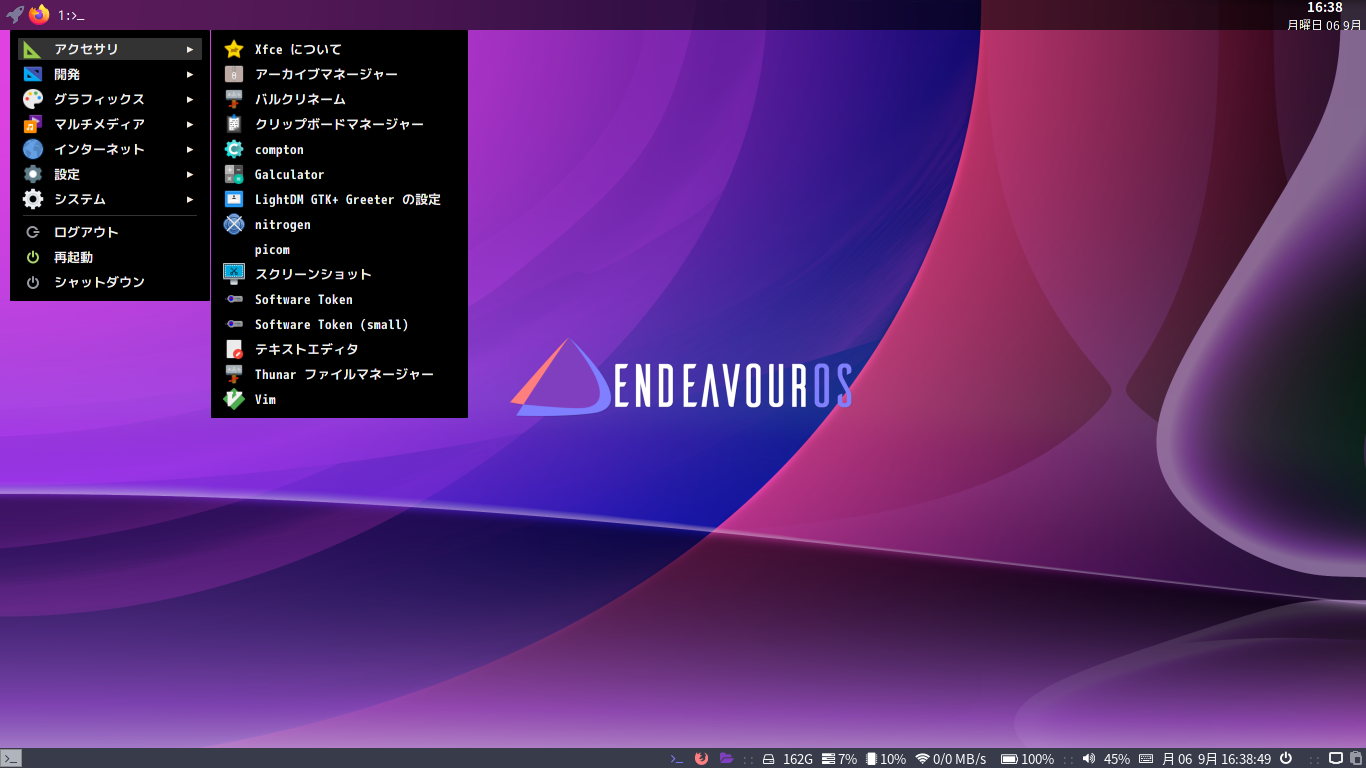Screen dimensions: 1366x768
Task: Choose 再起動 to restart
Action: click(110, 257)
